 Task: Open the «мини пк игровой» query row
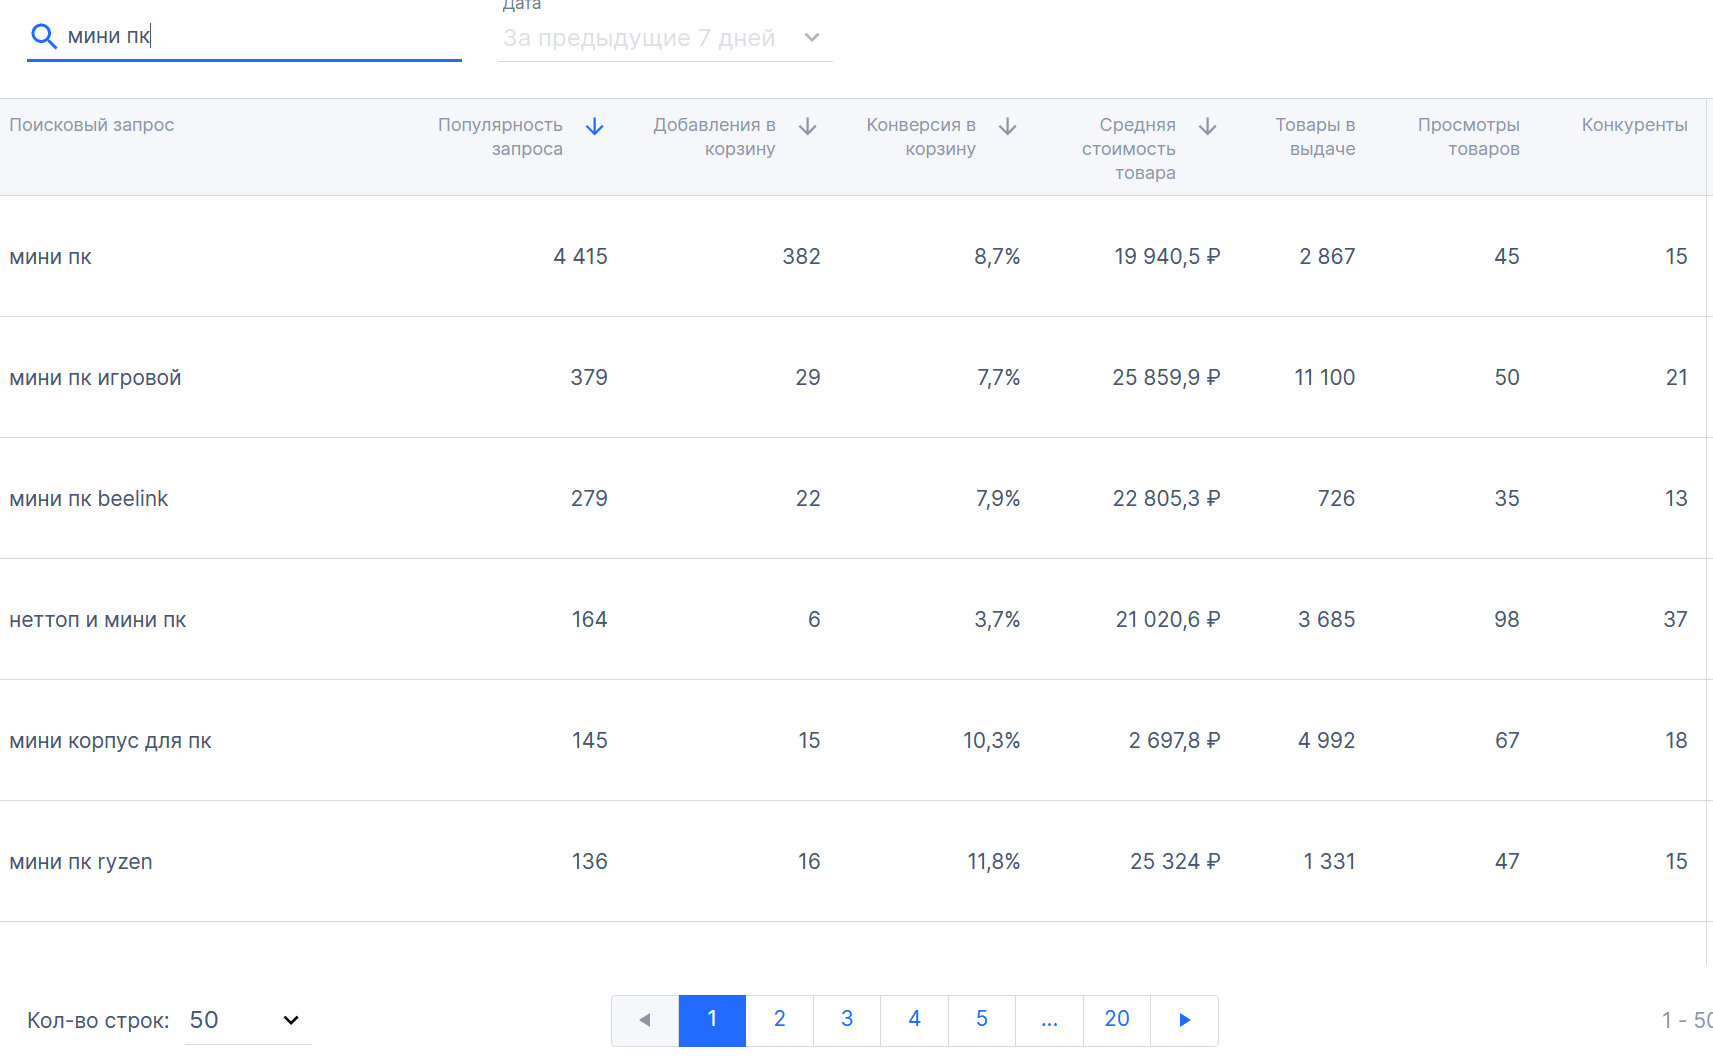[96, 378]
